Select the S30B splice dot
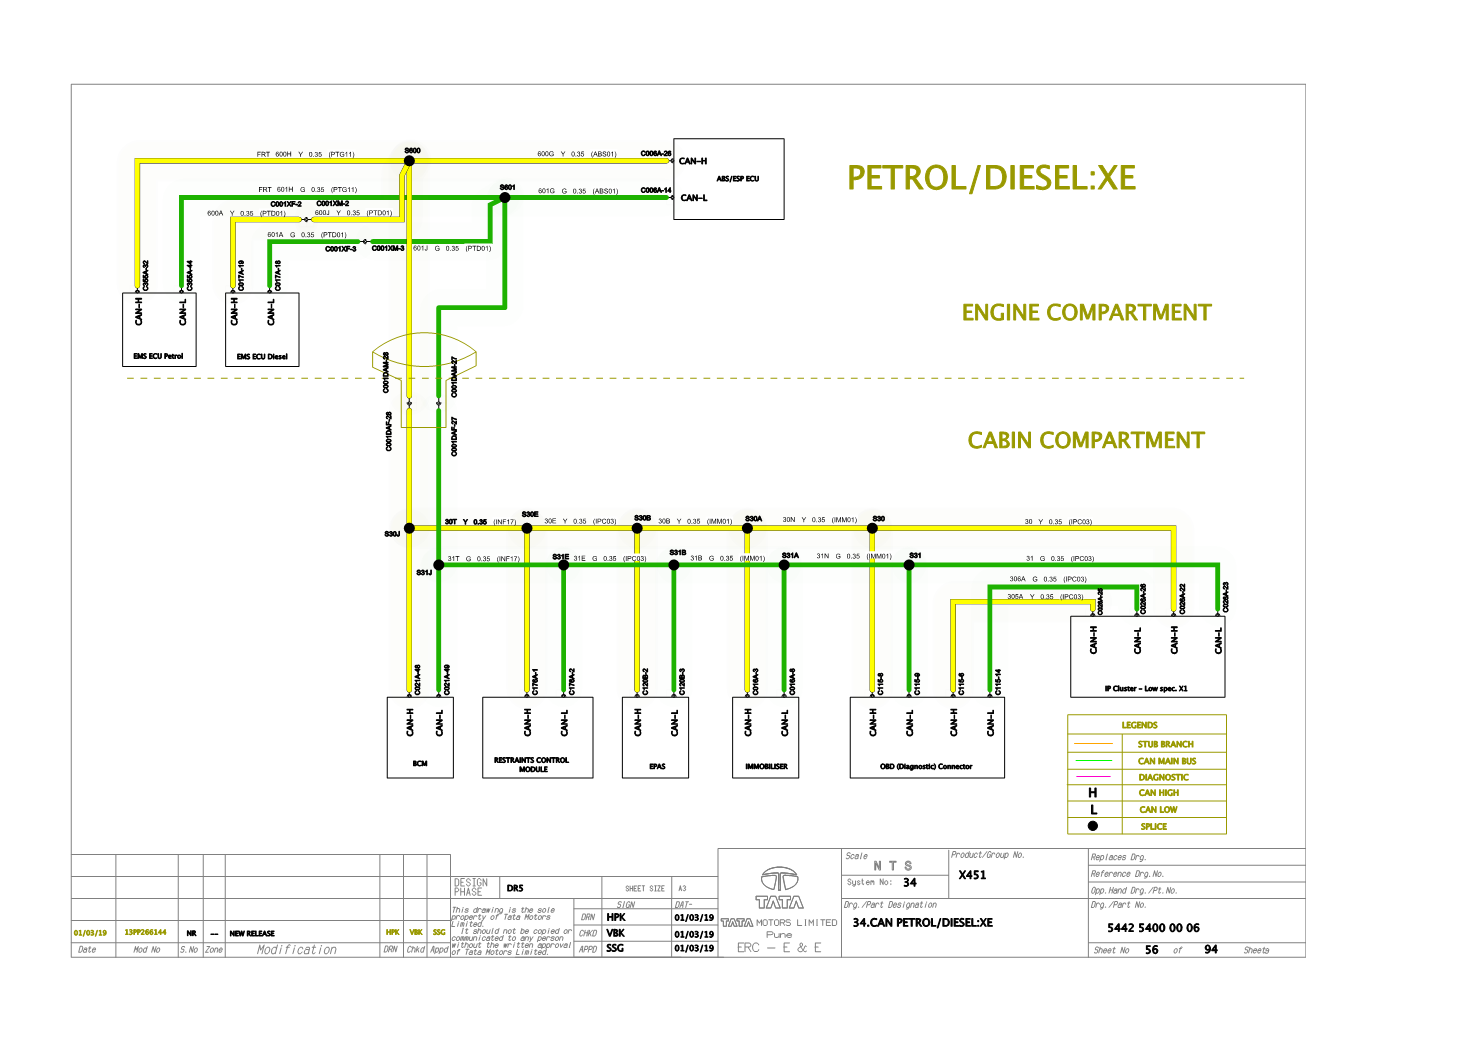The image size is (1473, 1040). (x=637, y=528)
